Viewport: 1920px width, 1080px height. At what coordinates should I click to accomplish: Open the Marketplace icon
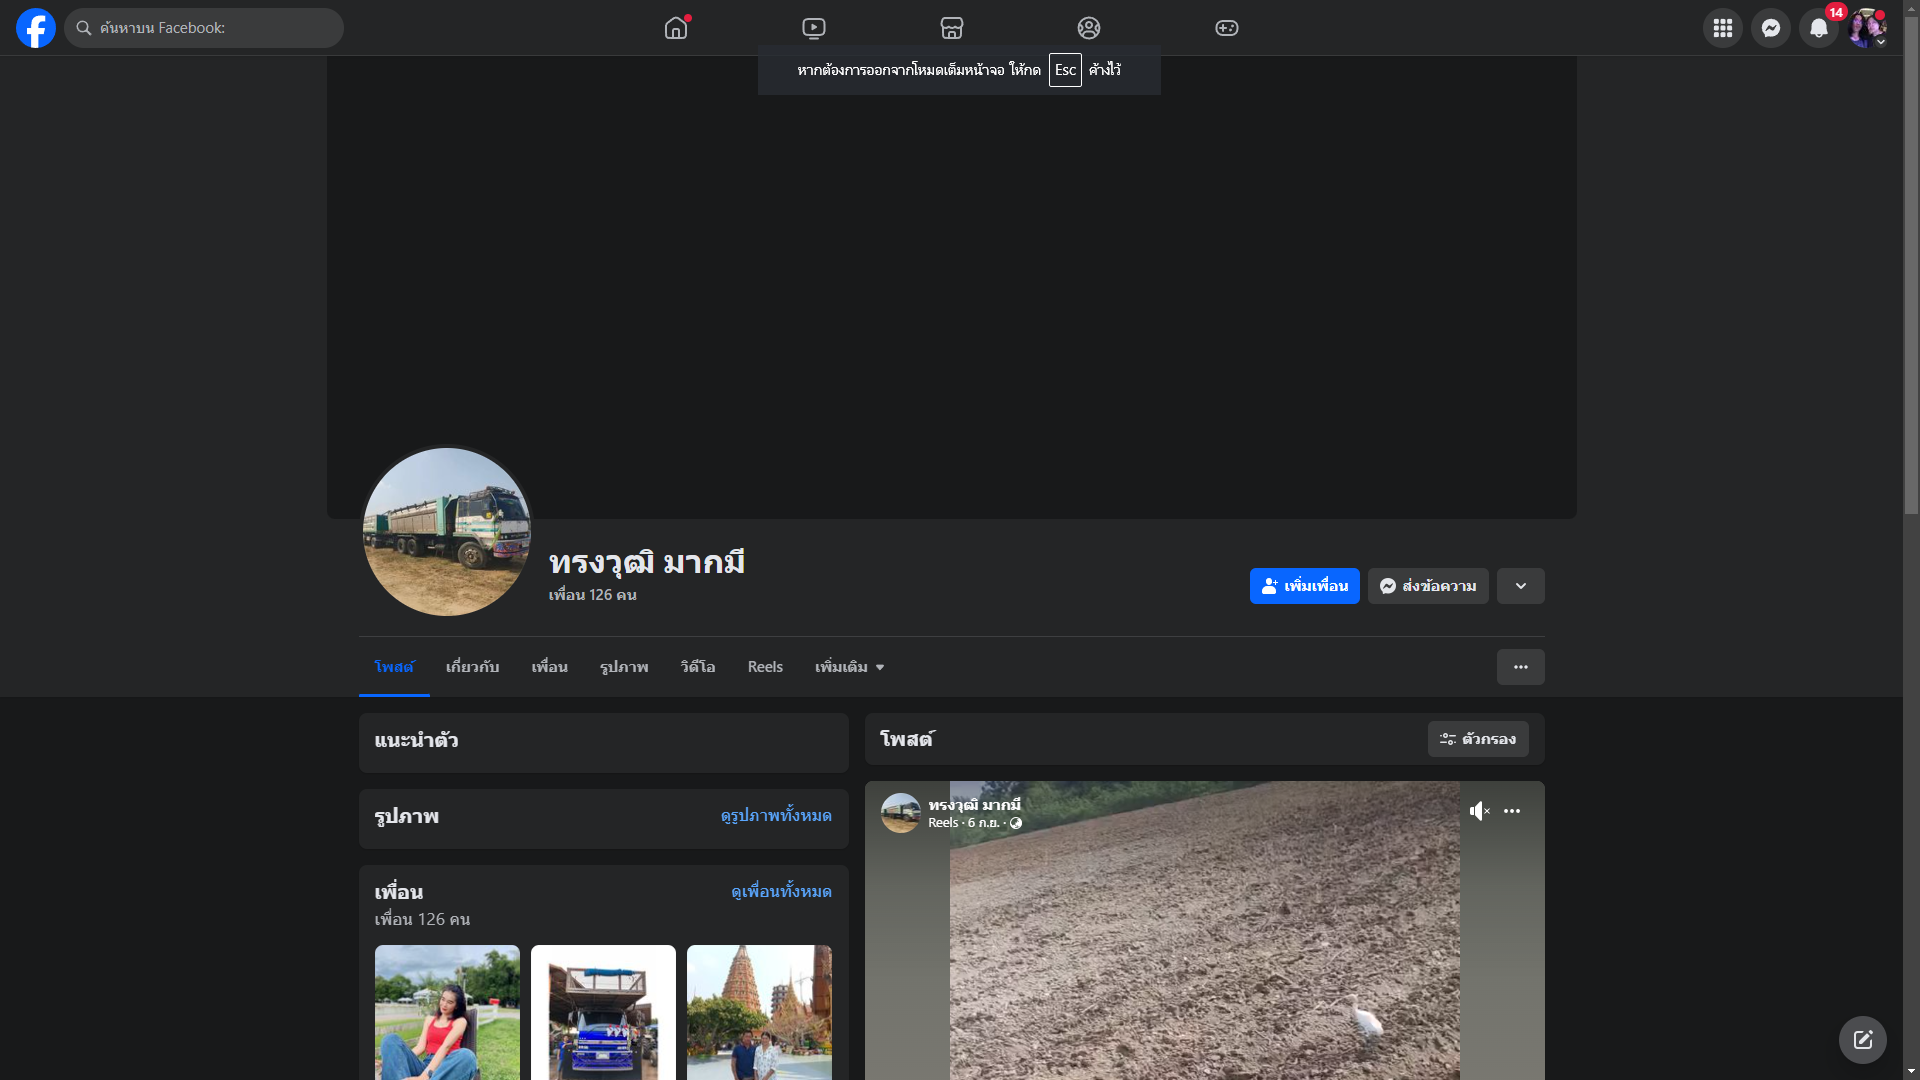(952, 28)
